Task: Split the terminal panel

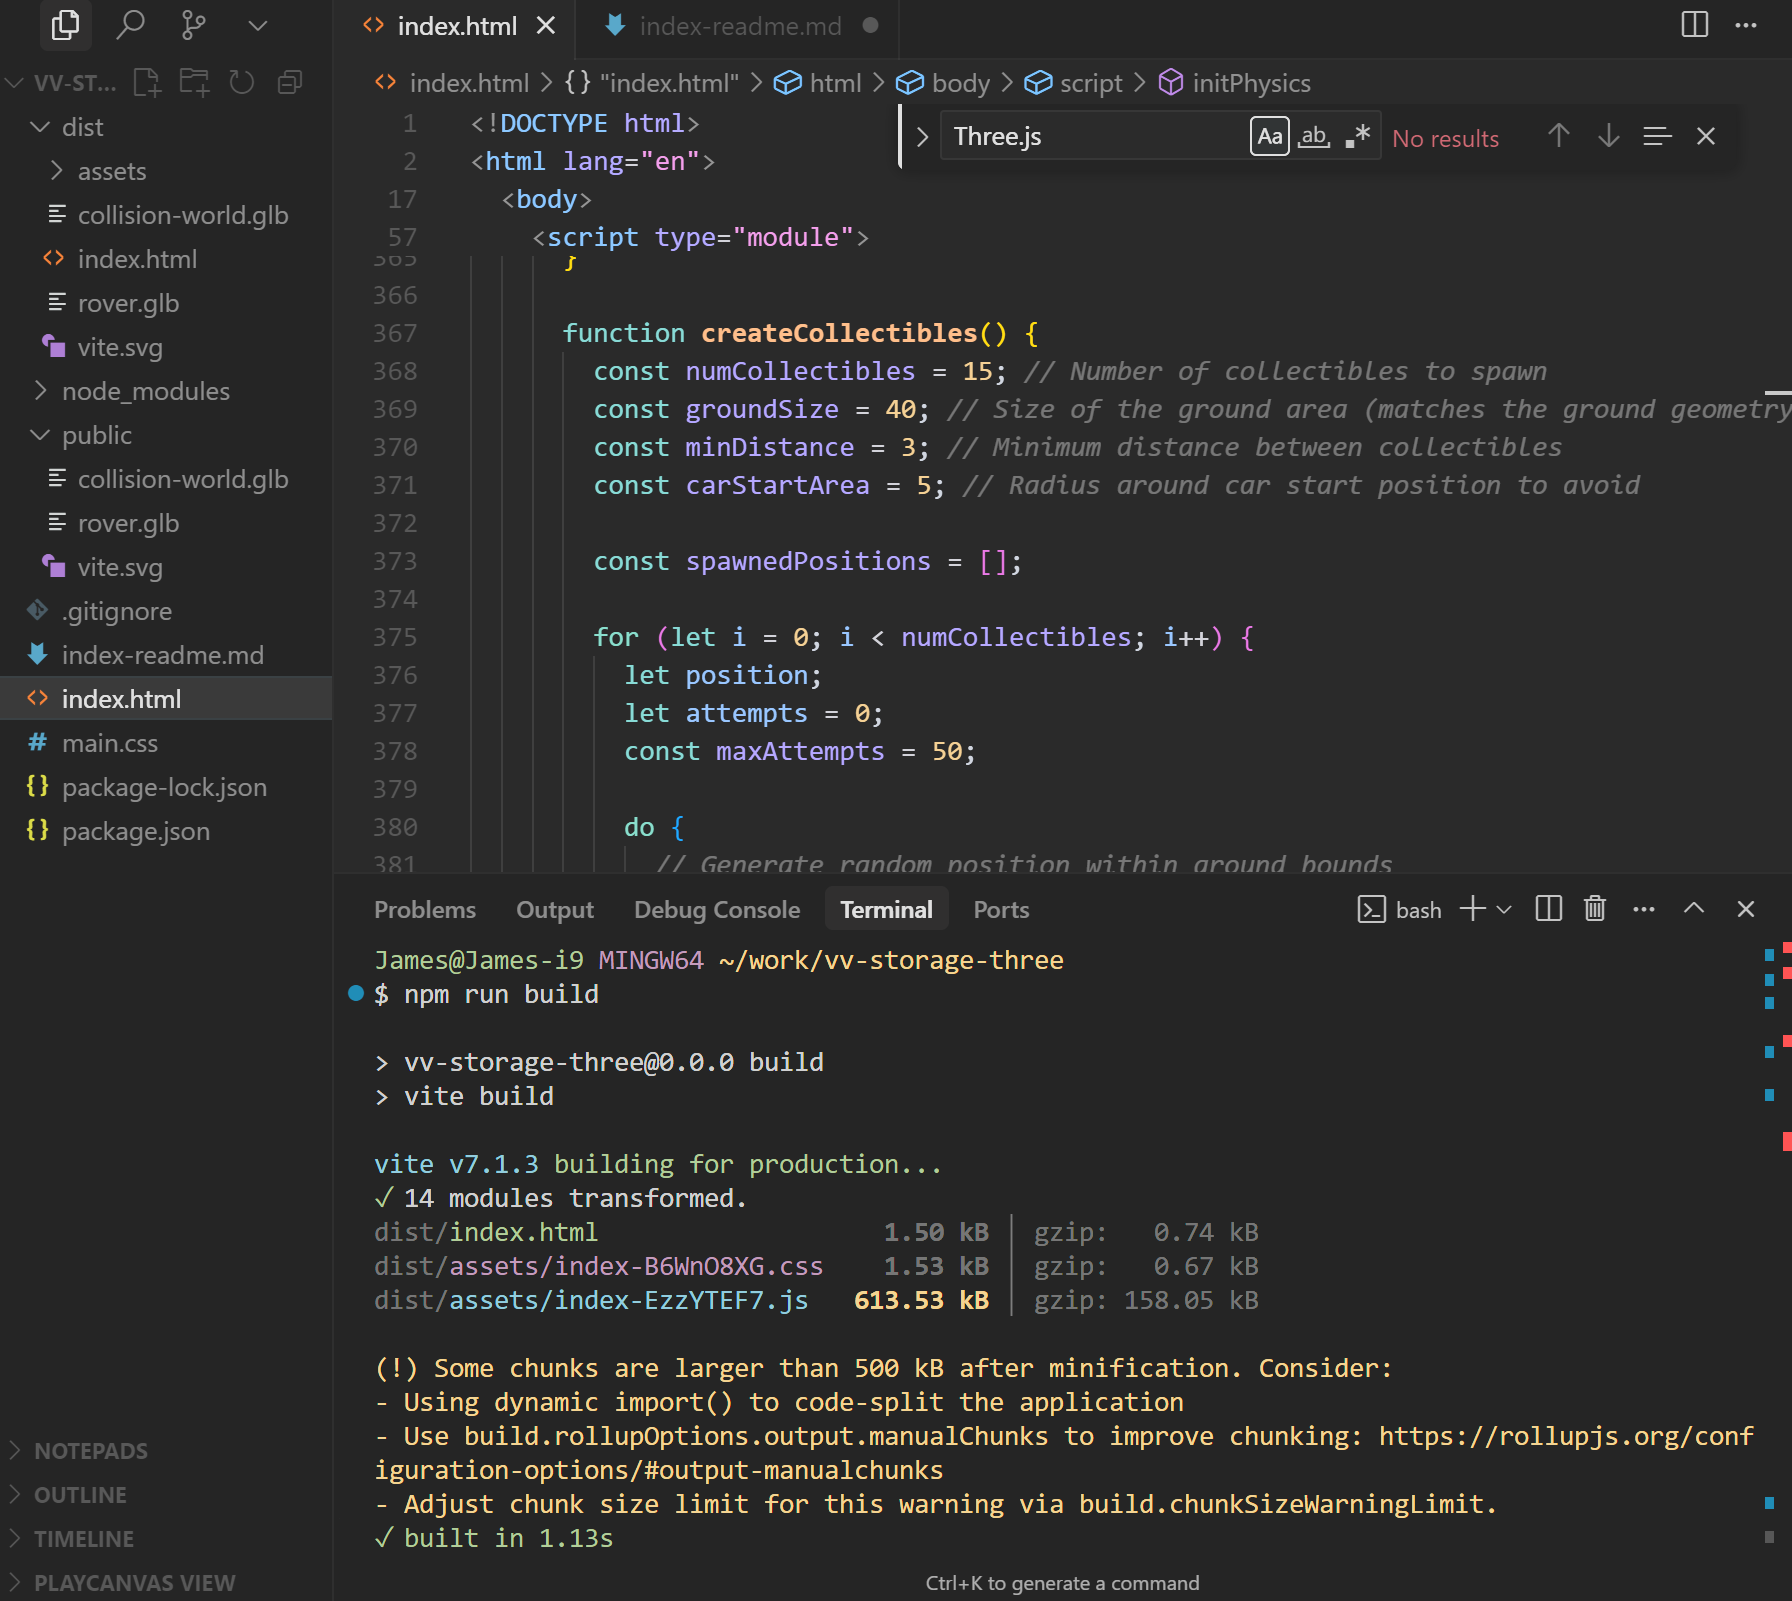Action: (x=1548, y=909)
